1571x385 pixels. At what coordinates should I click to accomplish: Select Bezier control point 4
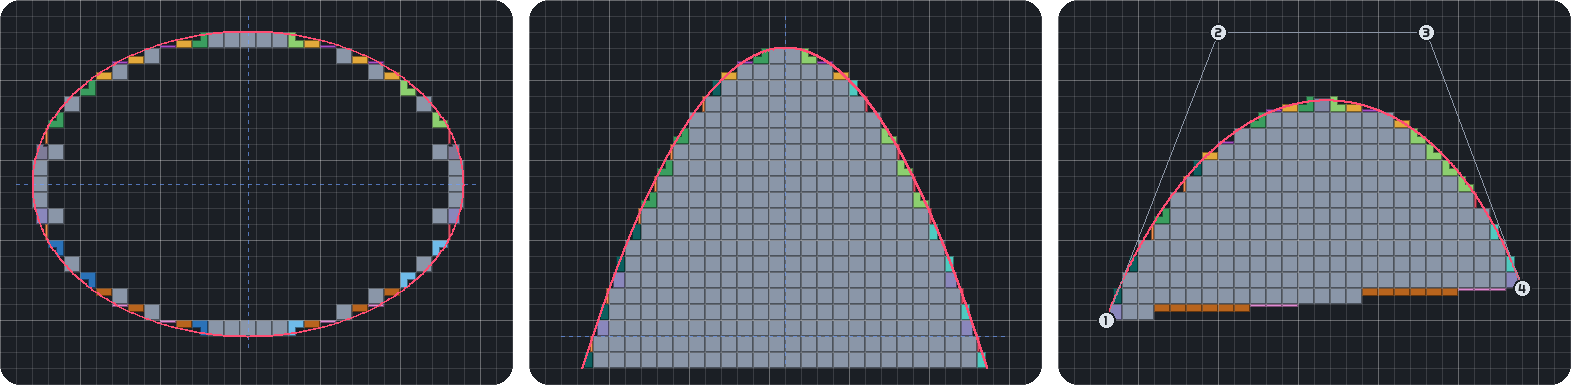click(1522, 289)
